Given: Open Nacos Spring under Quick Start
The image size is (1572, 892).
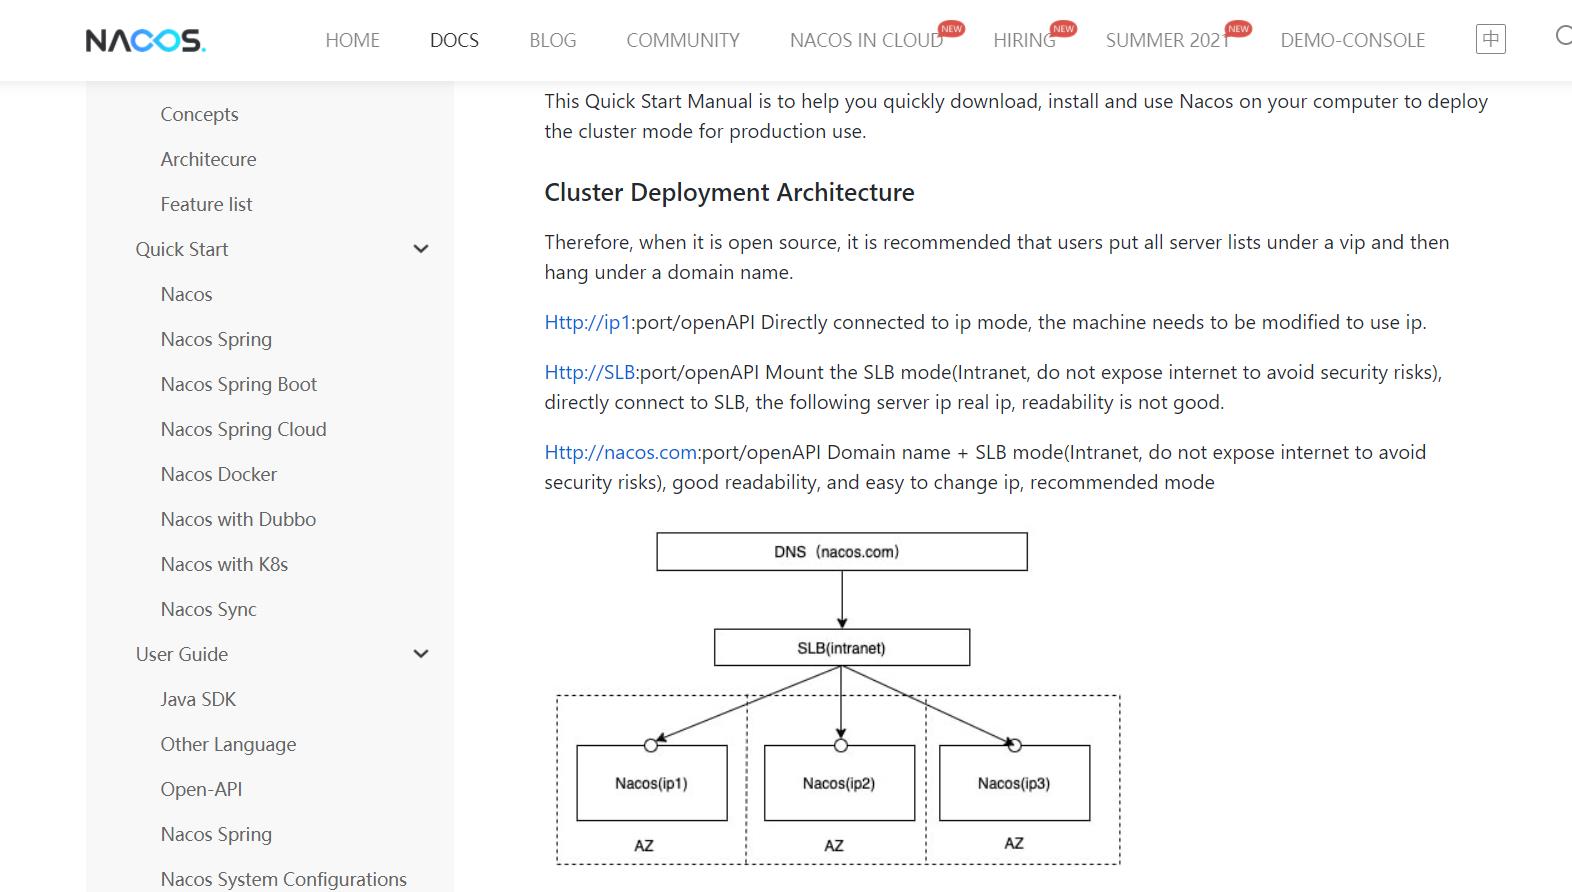Looking at the screenshot, I should coord(216,339).
